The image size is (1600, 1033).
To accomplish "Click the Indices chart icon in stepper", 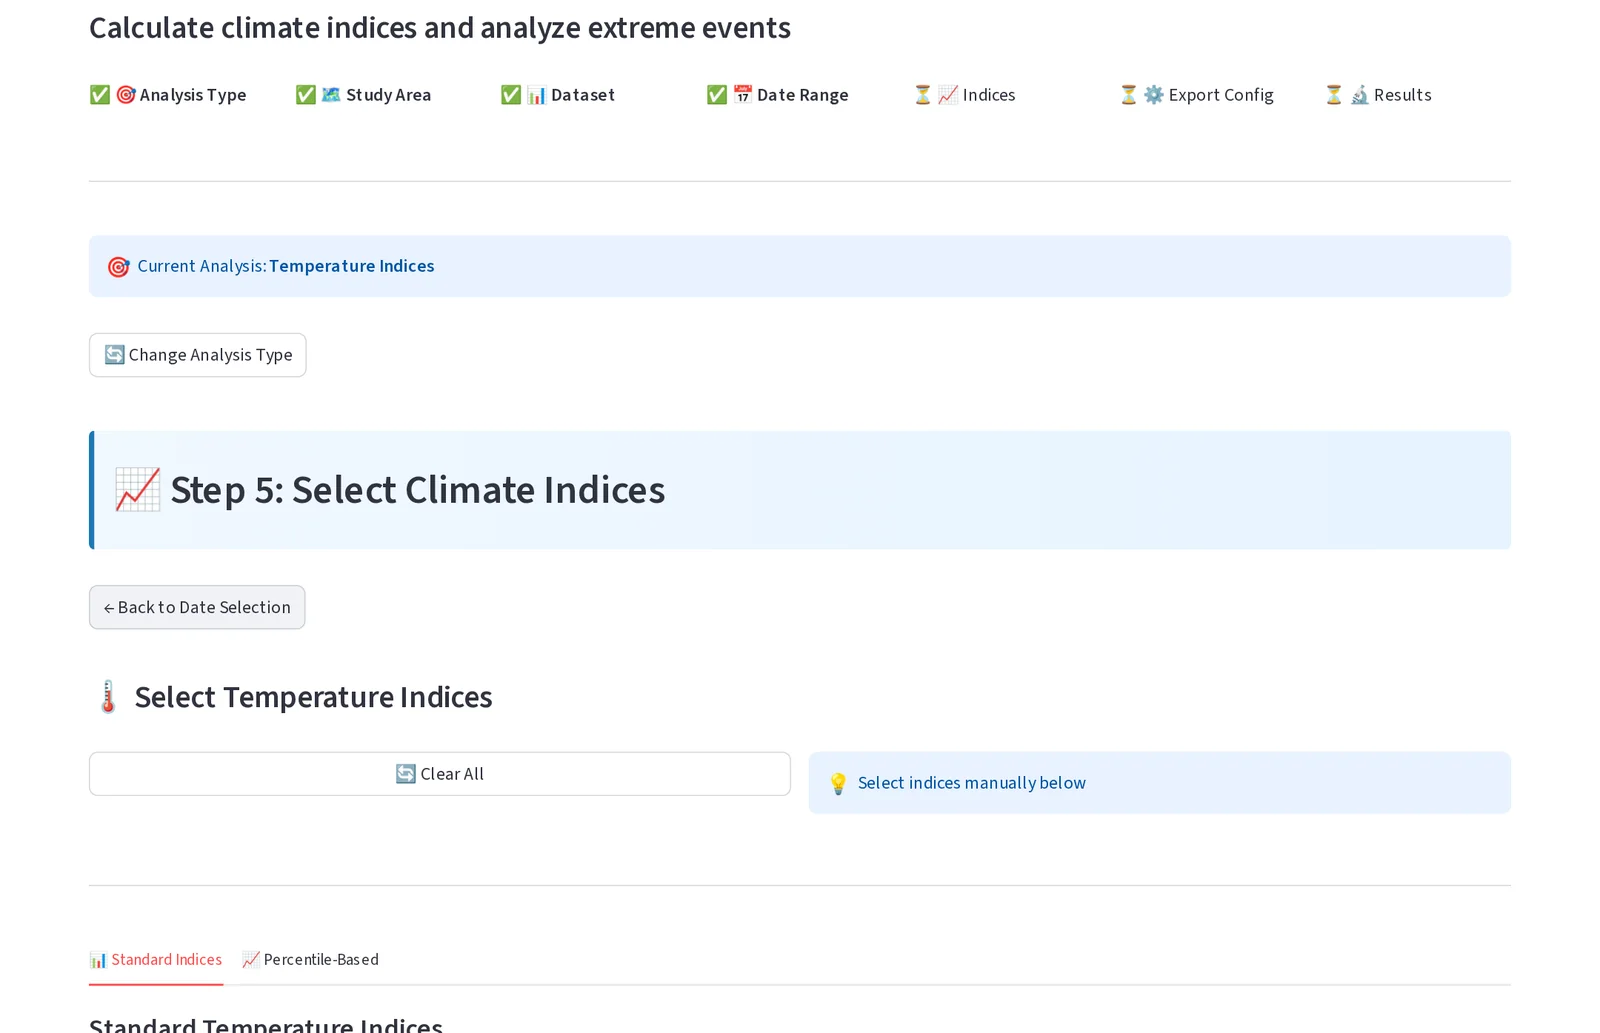I will click(948, 95).
